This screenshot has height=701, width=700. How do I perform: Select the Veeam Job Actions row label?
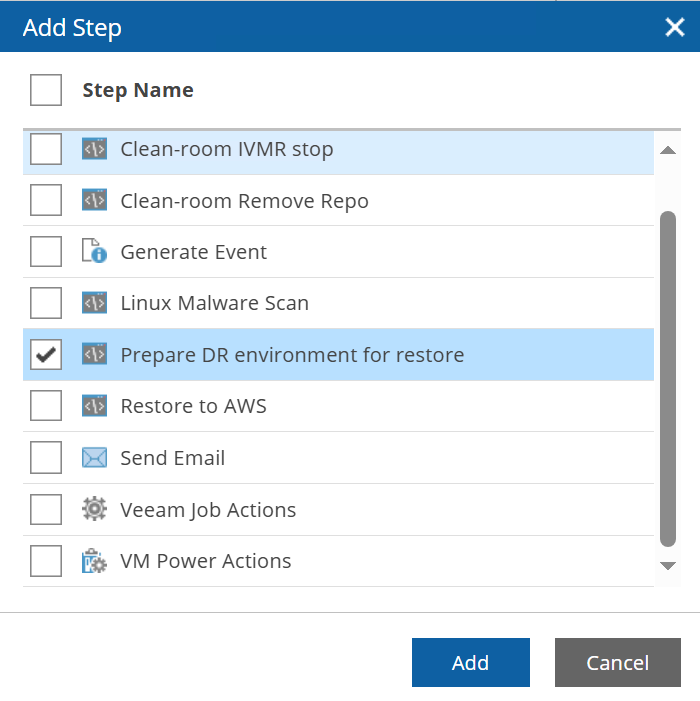tap(208, 510)
